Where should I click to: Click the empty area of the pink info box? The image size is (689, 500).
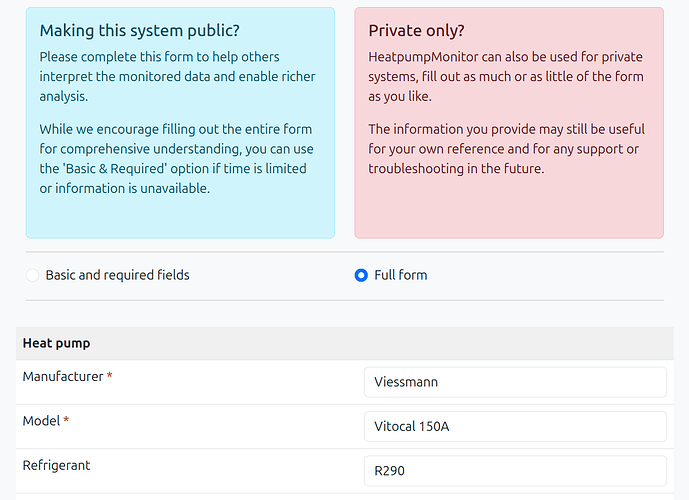pyautogui.click(x=508, y=210)
